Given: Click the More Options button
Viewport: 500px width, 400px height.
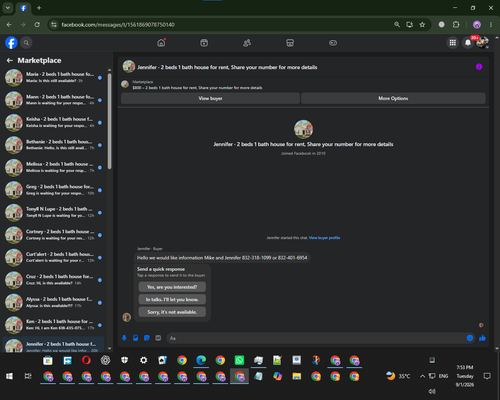Looking at the screenshot, I should click(x=393, y=98).
